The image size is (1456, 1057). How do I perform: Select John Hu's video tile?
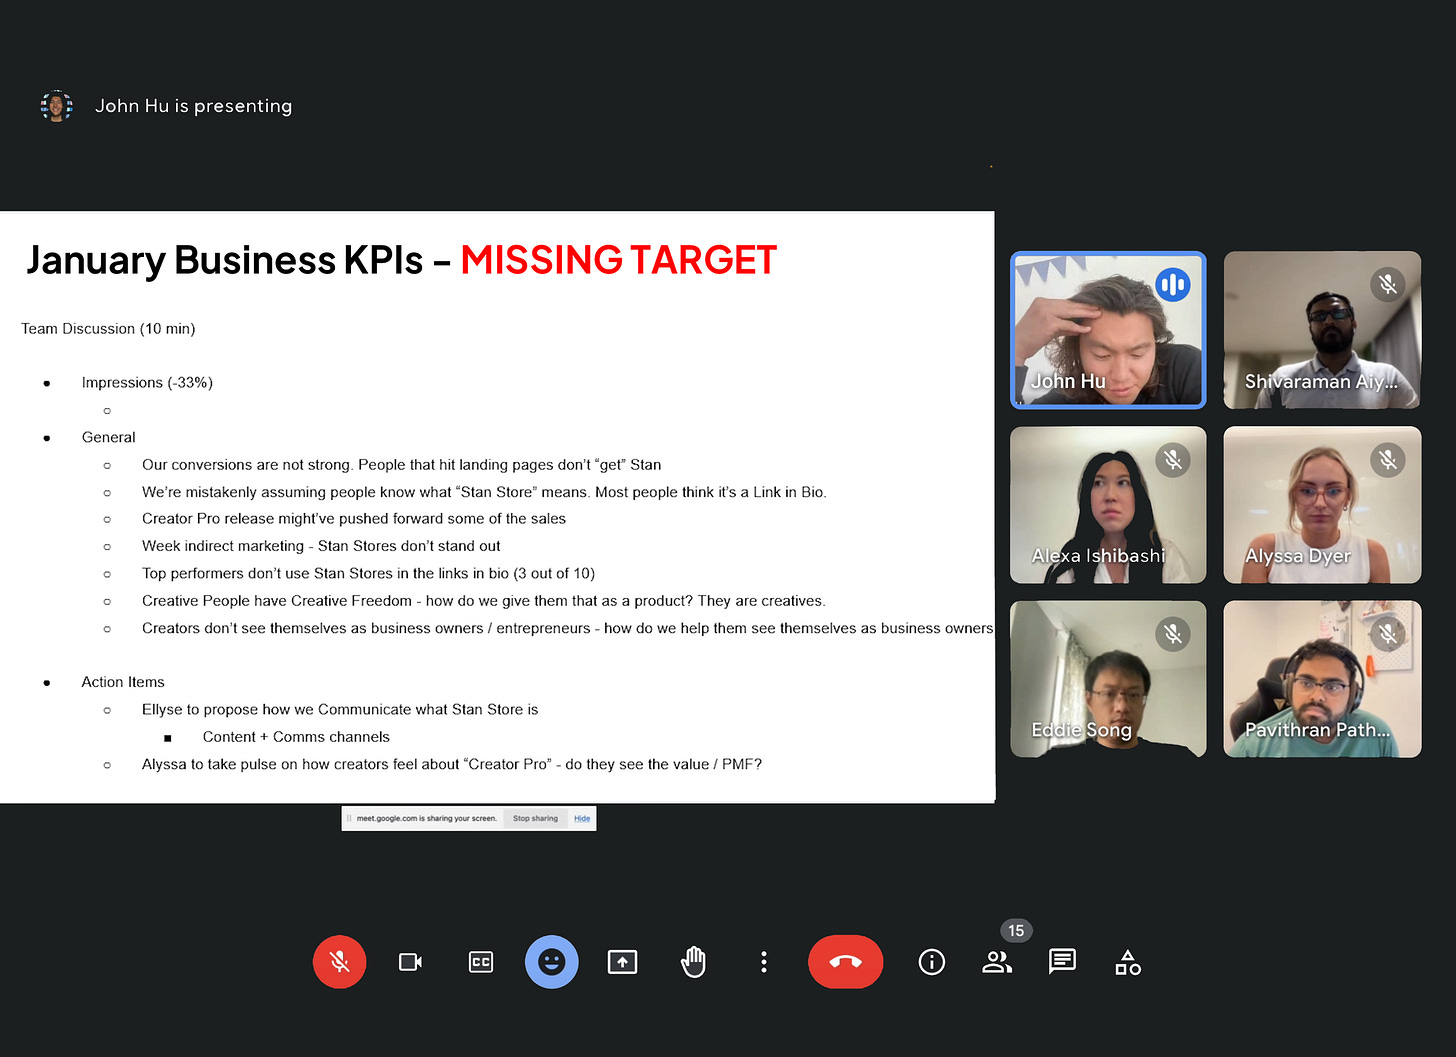click(1108, 330)
